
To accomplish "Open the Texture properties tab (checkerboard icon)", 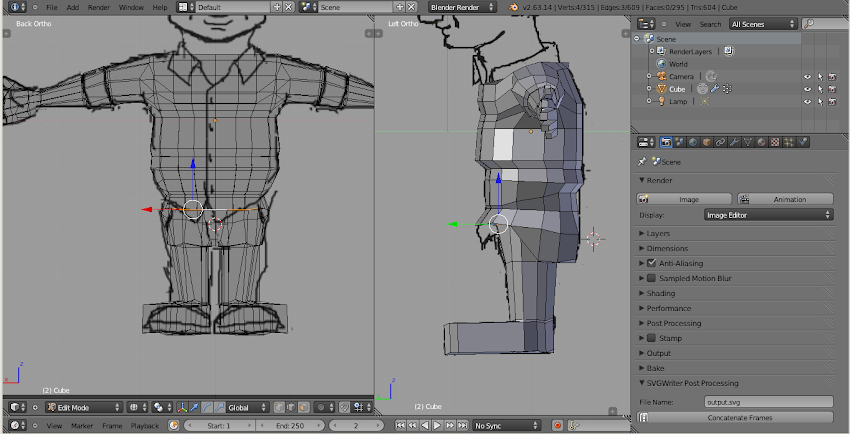I will pyautogui.click(x=775, y=142).
